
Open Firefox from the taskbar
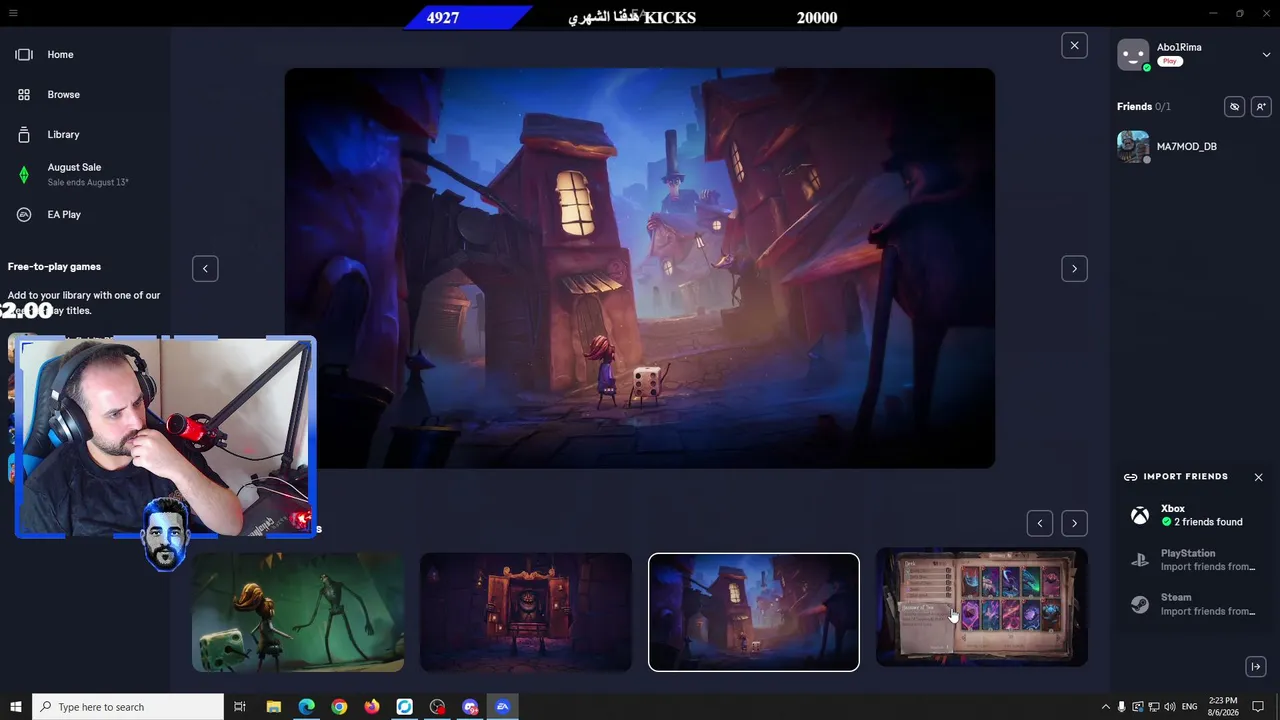(x=372, y=707)
